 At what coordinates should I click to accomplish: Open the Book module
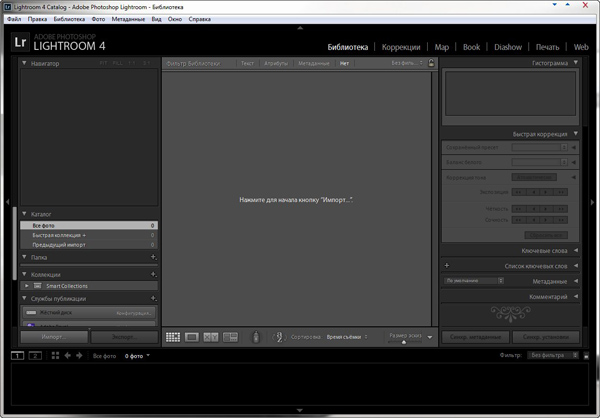tap(471, 47)
